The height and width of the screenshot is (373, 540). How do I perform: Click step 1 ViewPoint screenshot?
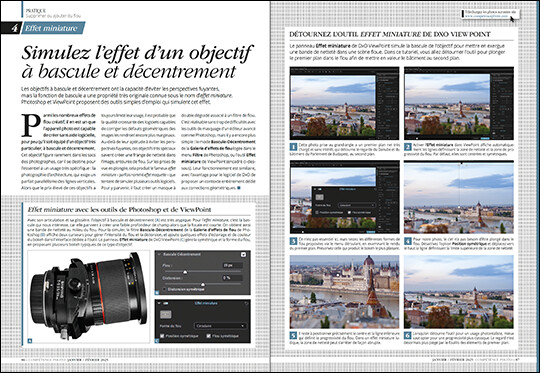click(x=344, y=103)
